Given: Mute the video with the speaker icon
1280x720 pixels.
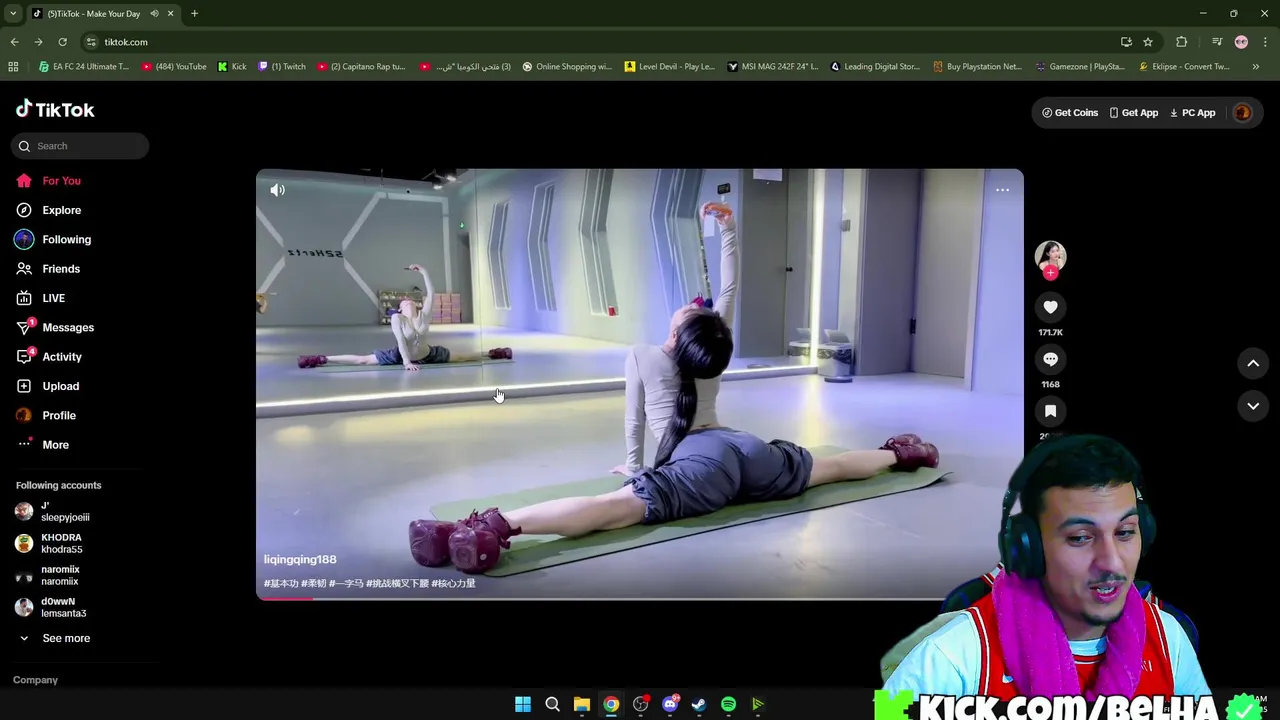Looking at the screenshot, I should click(x=277, y=190).
